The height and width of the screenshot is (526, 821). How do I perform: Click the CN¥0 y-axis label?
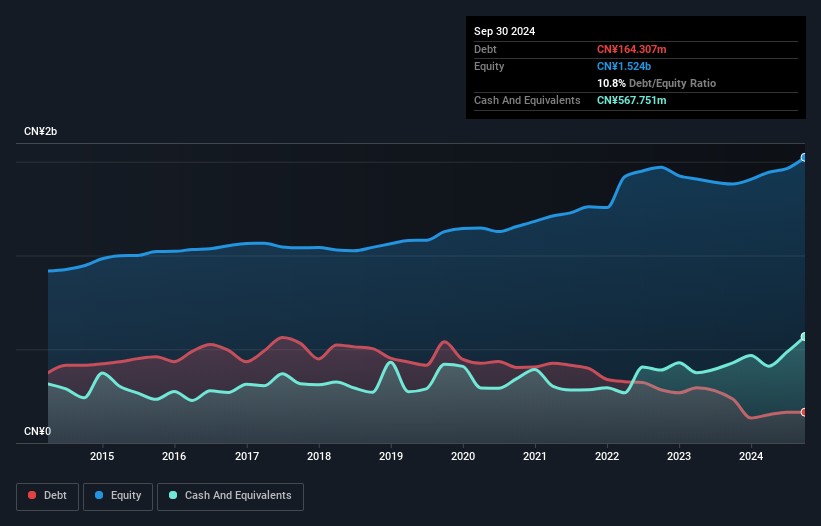[x=38, y=431]
